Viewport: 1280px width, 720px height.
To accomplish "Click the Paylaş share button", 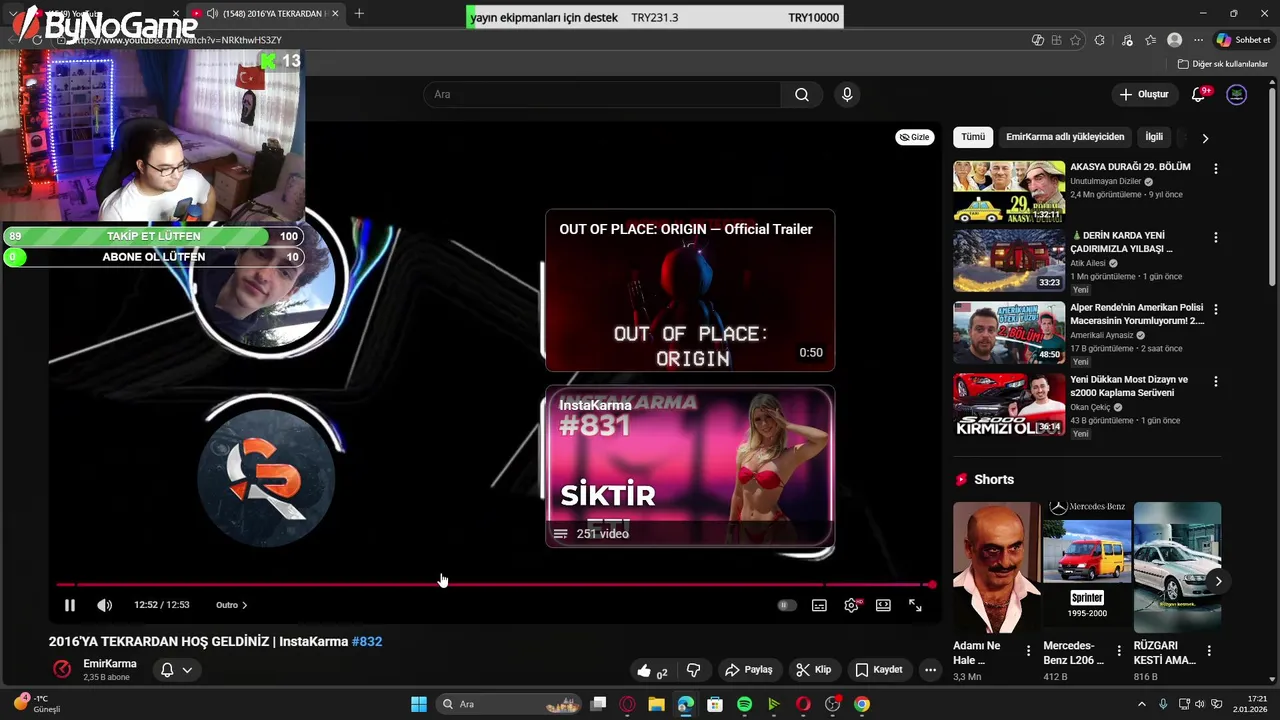I will [x=749, y=670].
